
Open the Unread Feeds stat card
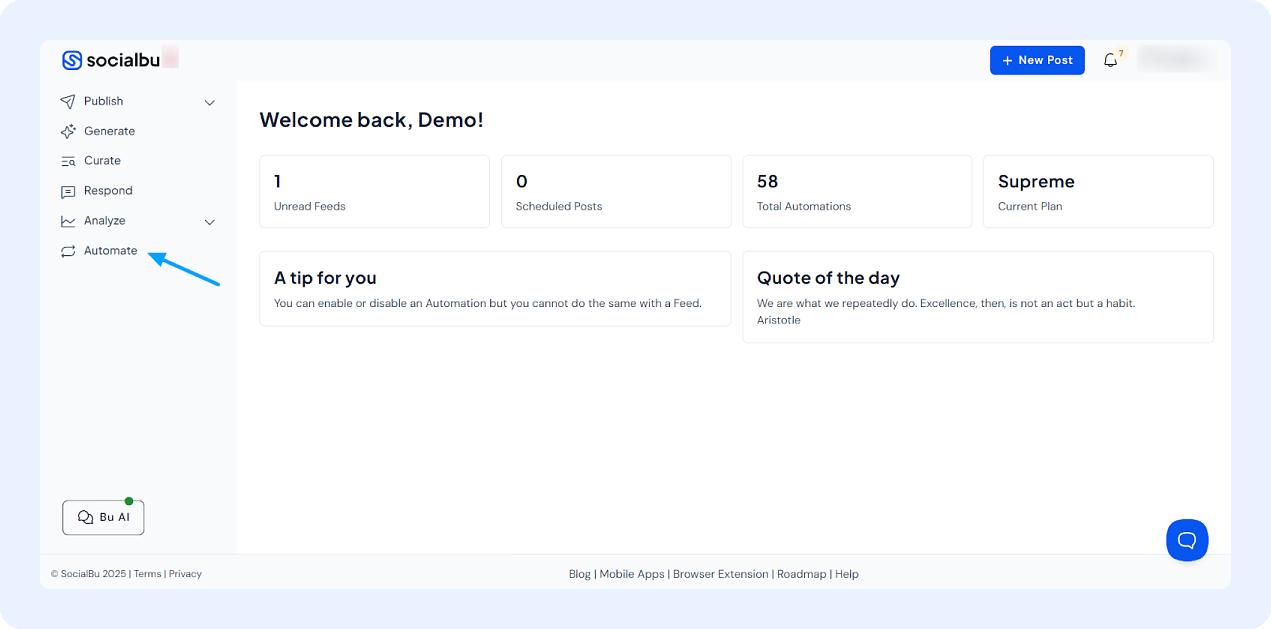(x=374, y=191)
